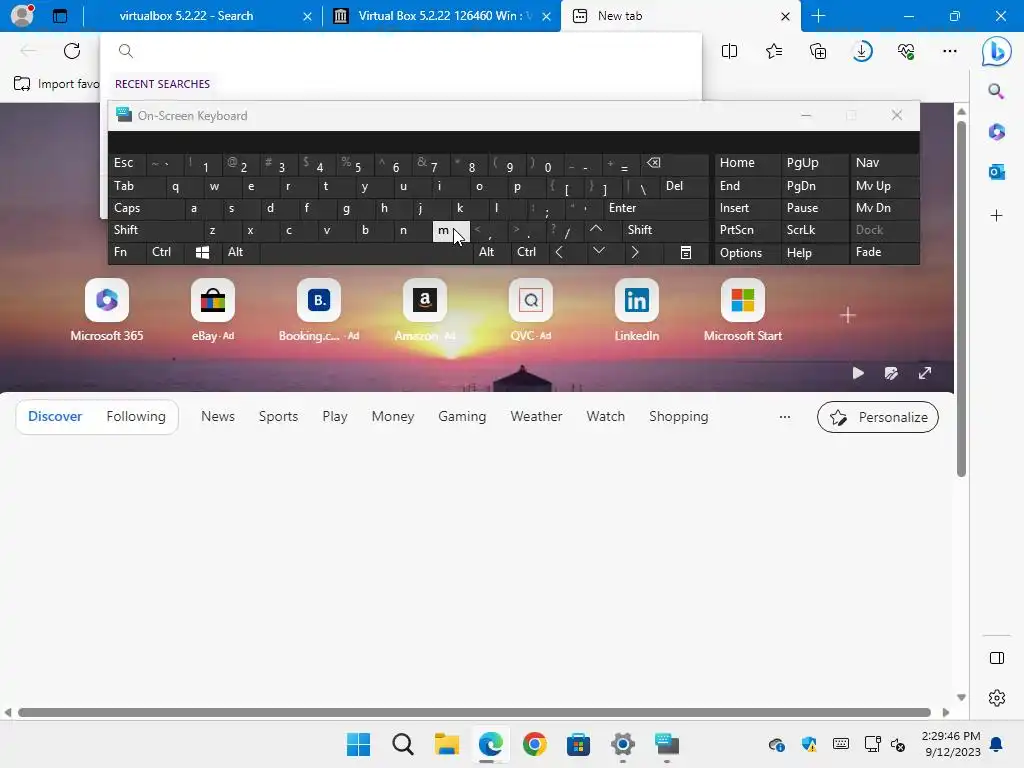Switch to Virtual Box 5.2.22 126460 Win tab
1024x768 pixels.
click(441, 16)
